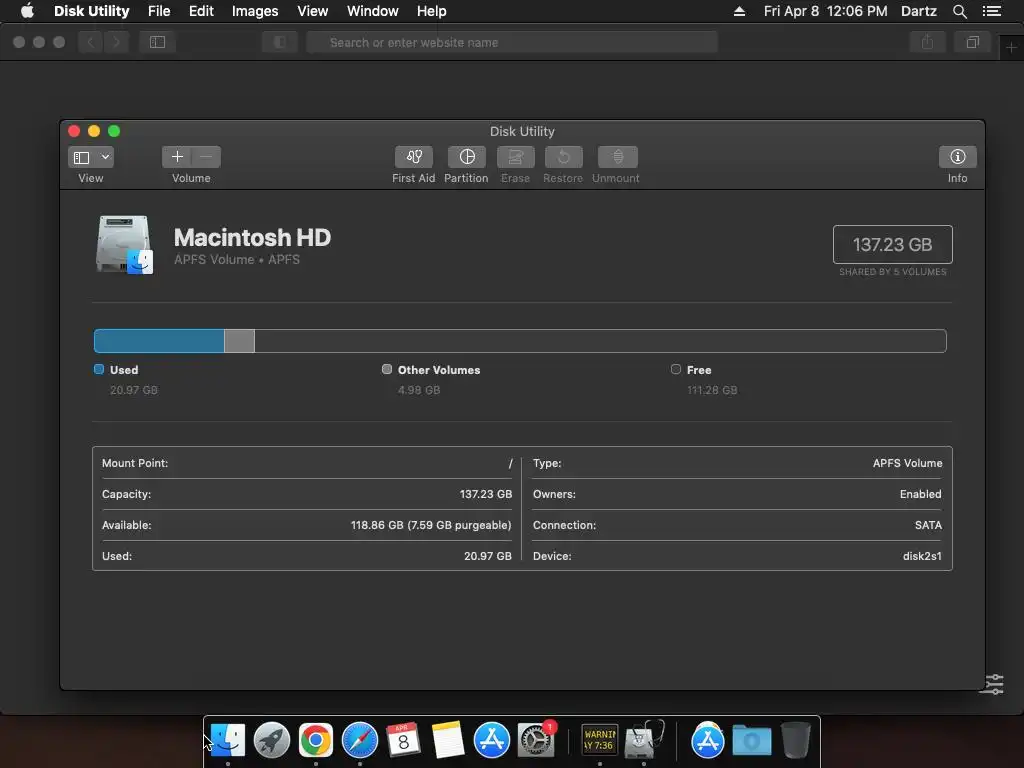Show Safari tab overview button

click(x=972, y=42)
